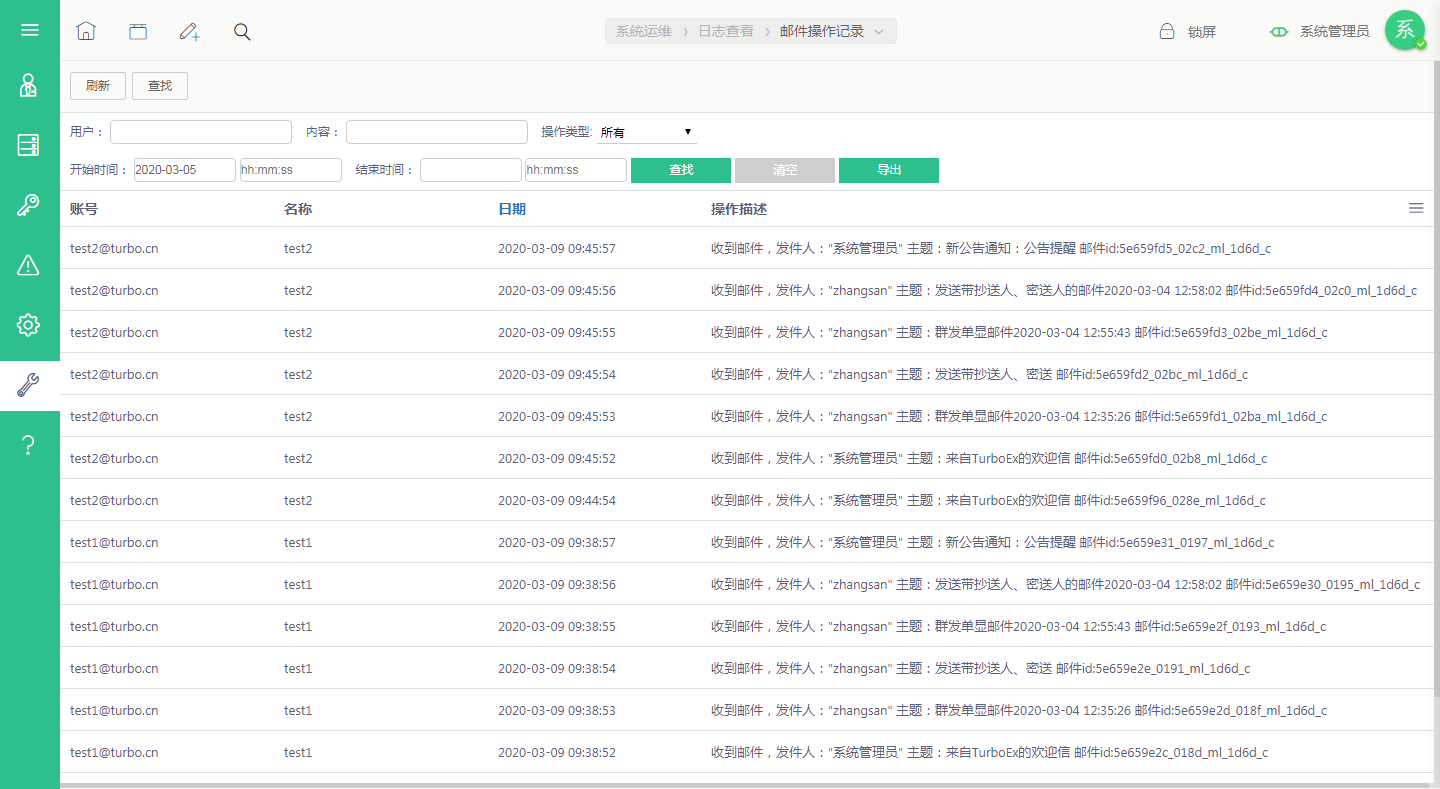
Task: Select date cell 2020-03-09 09:45:55
Action: [x=557, y=333]
